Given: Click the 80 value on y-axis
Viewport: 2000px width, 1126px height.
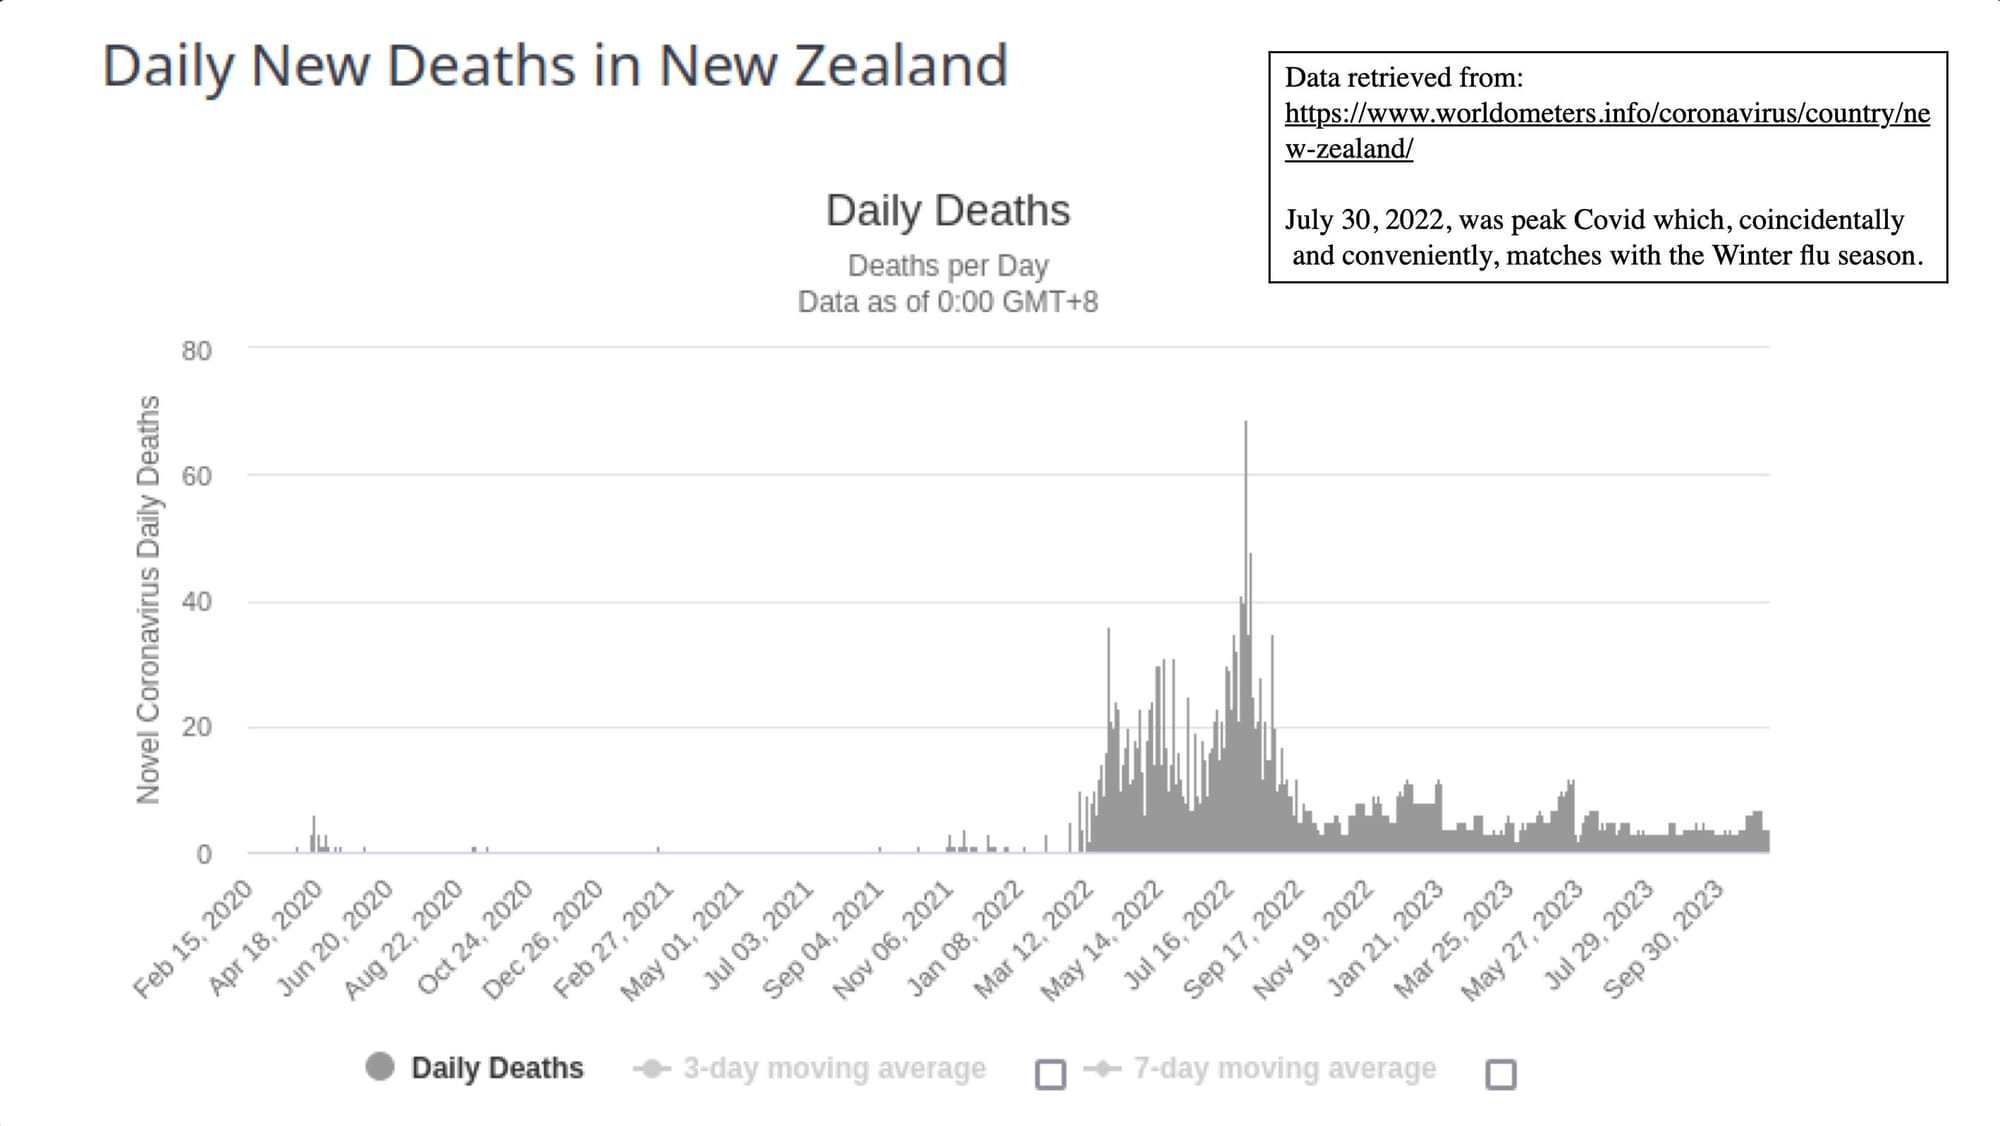Looking at the screenshot, I should 196,351.
